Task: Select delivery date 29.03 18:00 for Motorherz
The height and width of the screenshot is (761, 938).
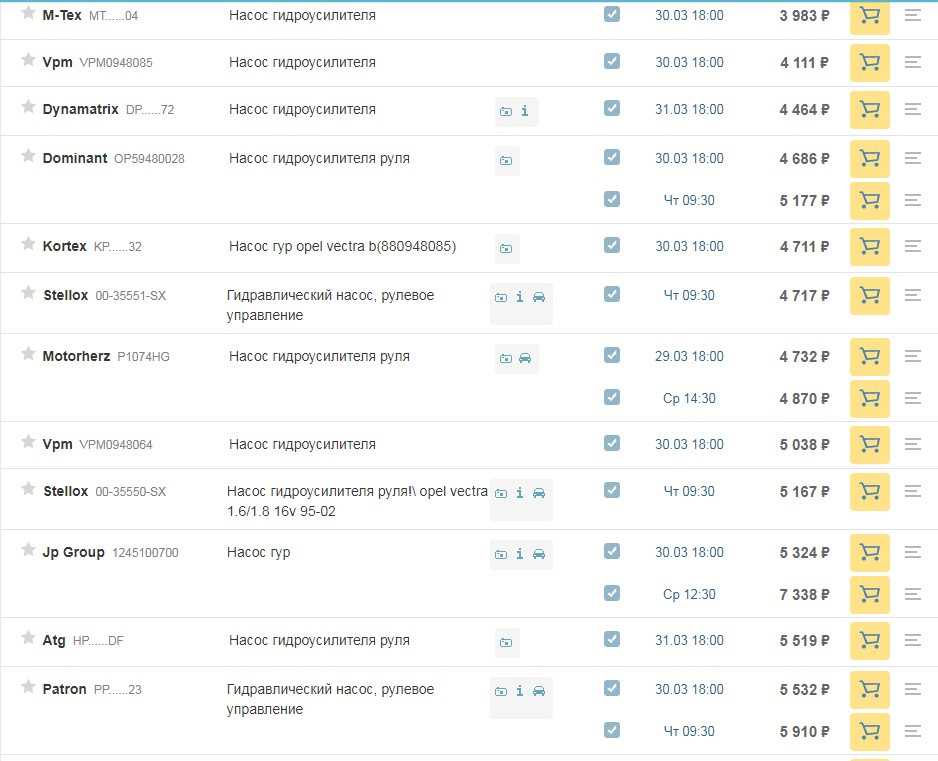Action: (689, 357)
